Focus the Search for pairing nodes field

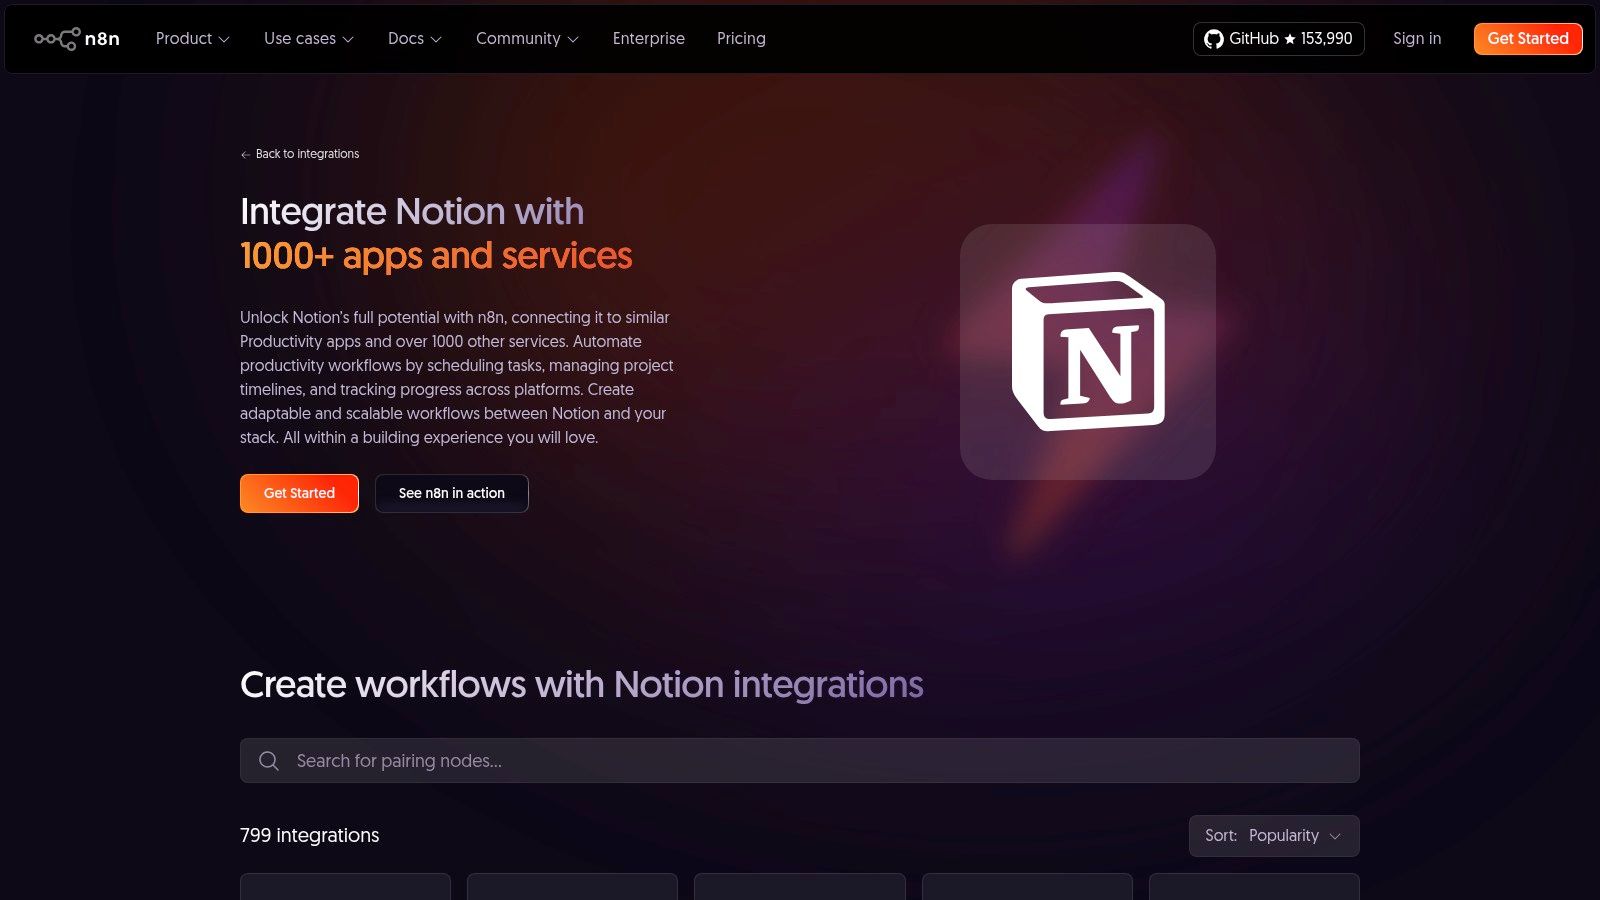[800, 761]
